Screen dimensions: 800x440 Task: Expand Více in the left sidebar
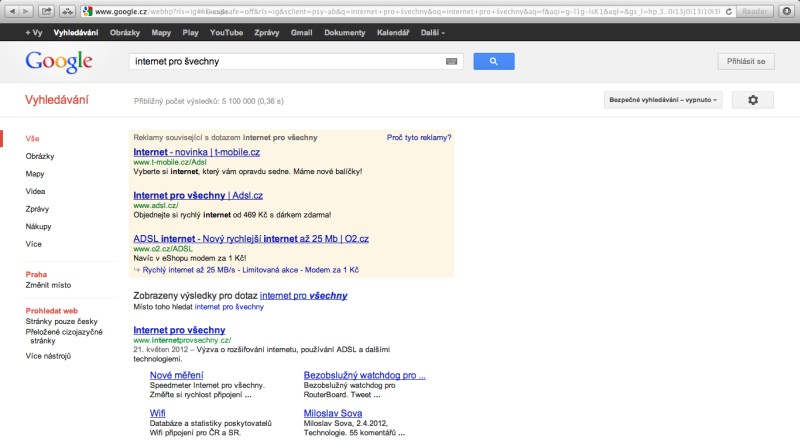34,244
